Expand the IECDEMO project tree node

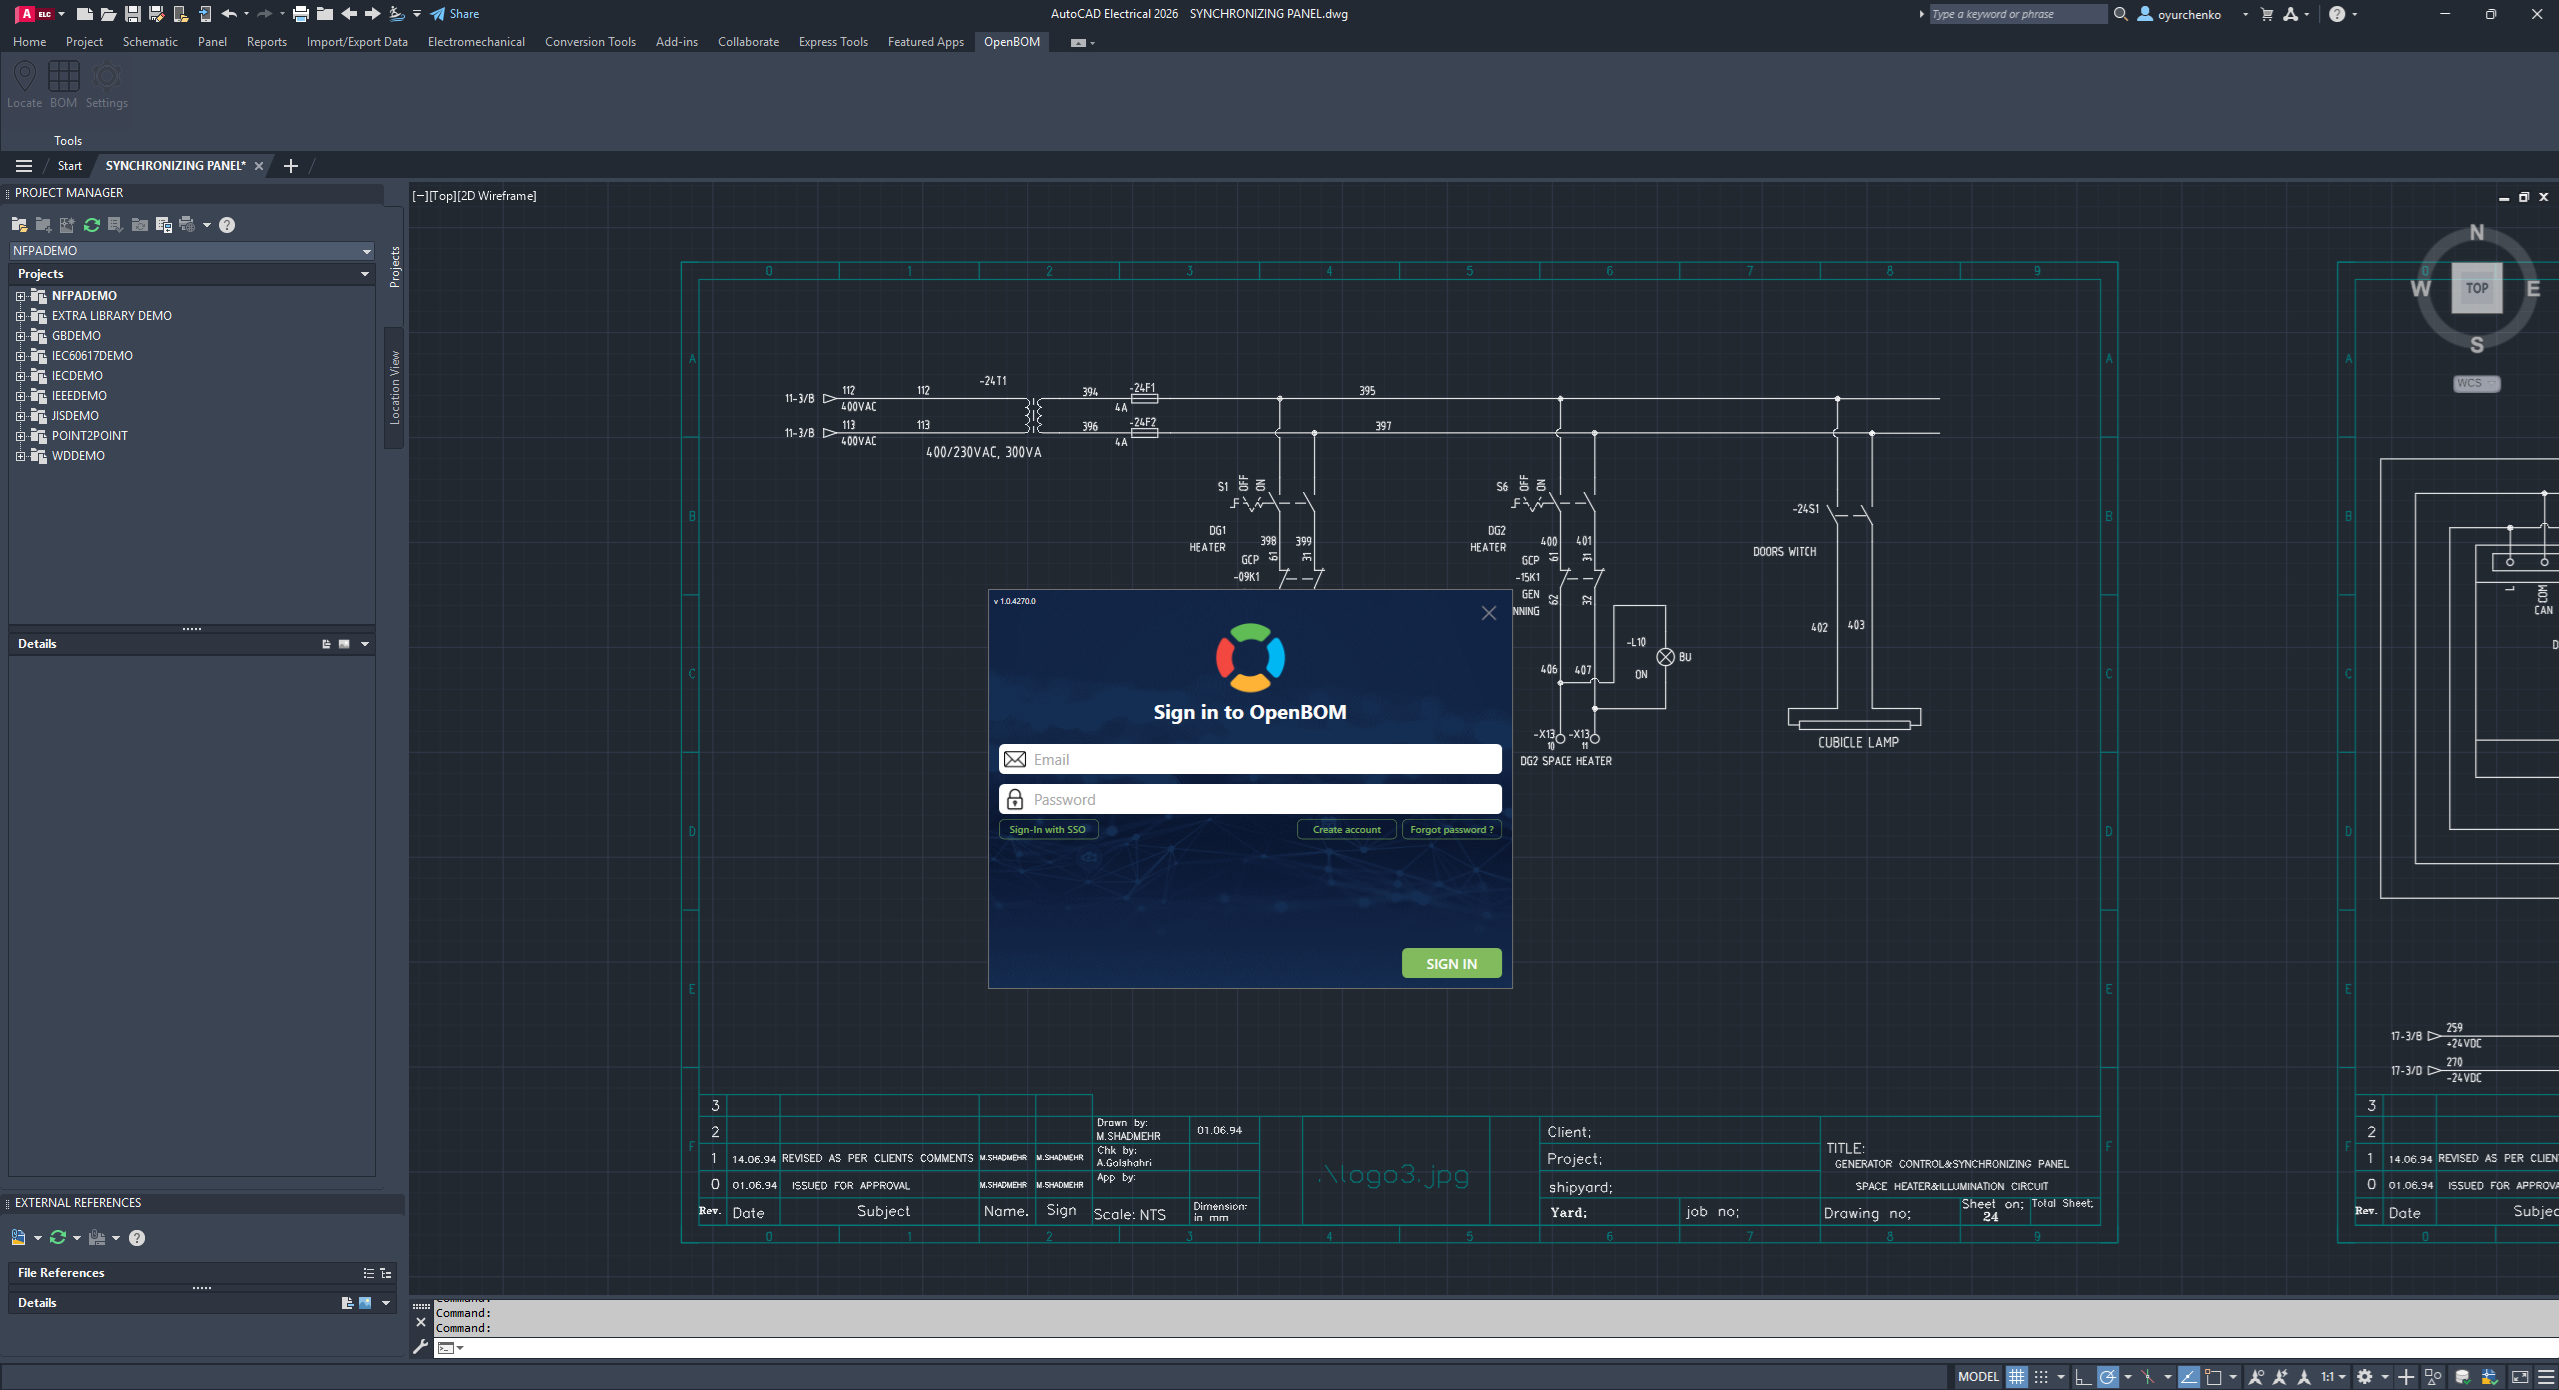pos(20,376)
